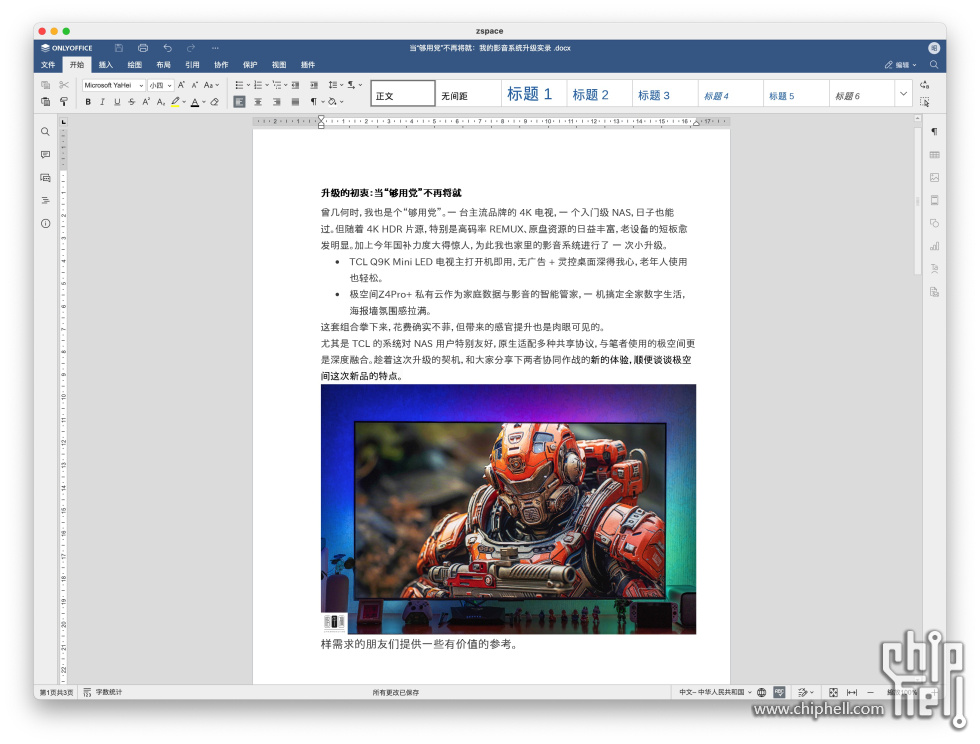
Task: Click the search icon in header
Action: pyautogui.click(x=934, y=64)
